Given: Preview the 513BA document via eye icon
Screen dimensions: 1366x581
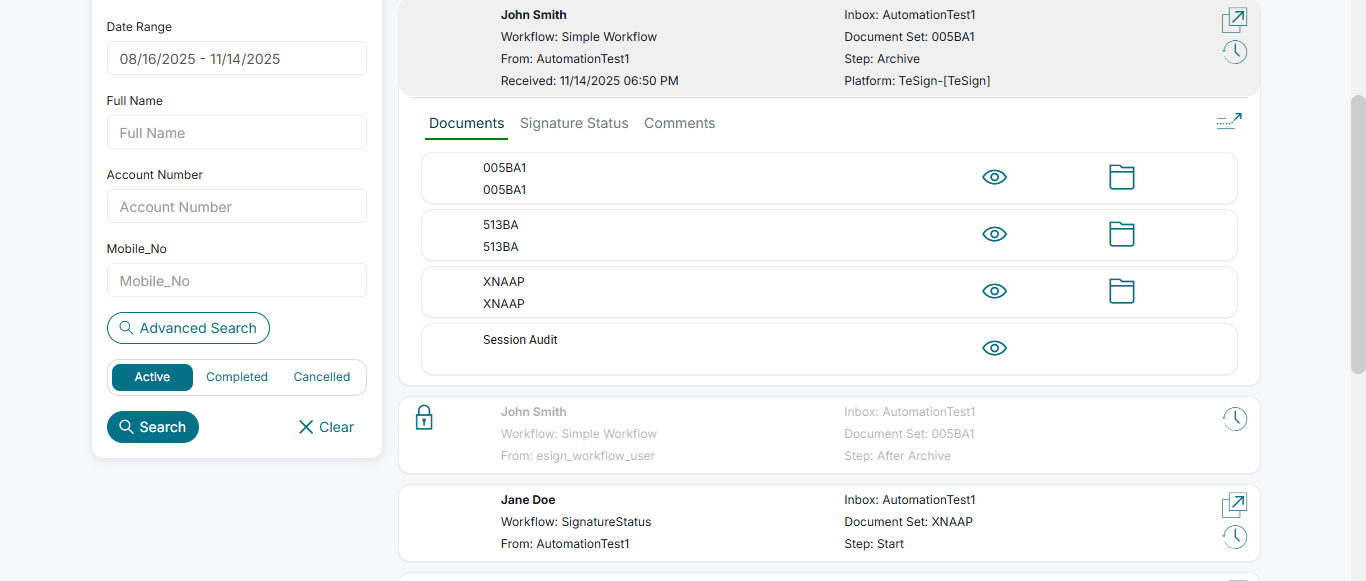Looking at the screenshot, I should [x=994, y=234].
